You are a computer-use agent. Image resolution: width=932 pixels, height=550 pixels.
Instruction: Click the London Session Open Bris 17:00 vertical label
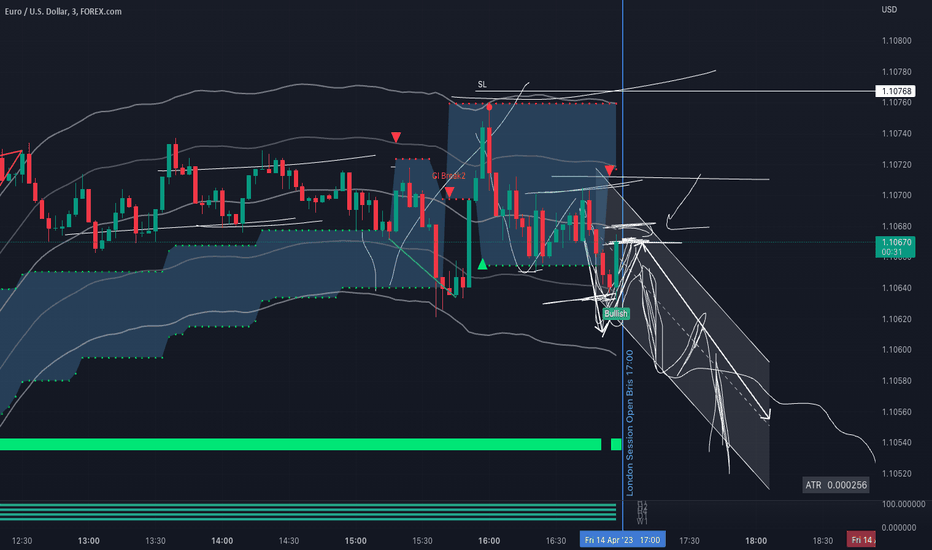629,423
